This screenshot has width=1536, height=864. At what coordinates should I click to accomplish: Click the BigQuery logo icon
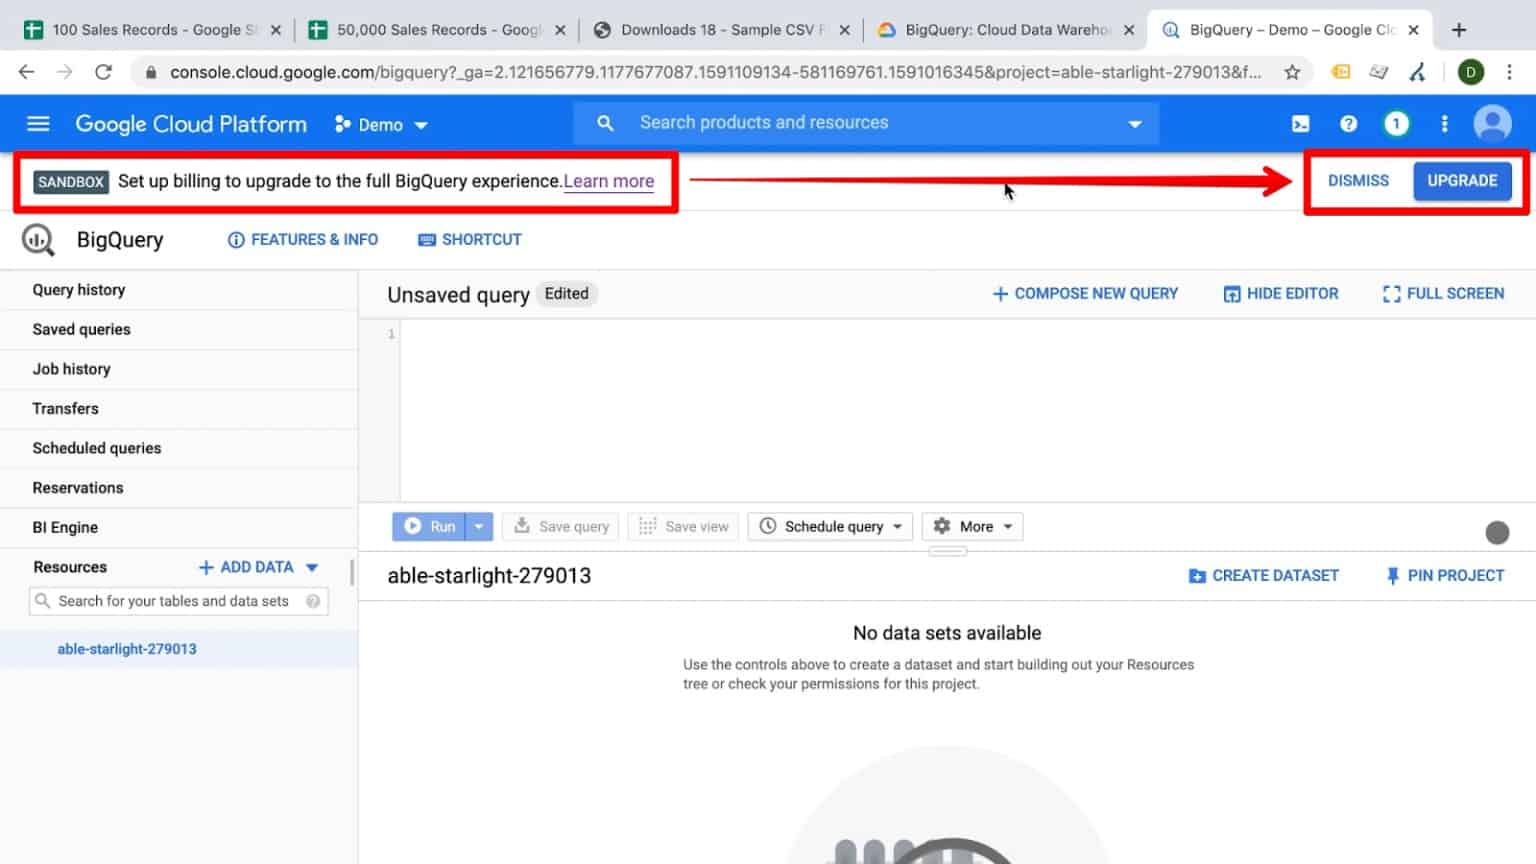[x=37, y=240]
